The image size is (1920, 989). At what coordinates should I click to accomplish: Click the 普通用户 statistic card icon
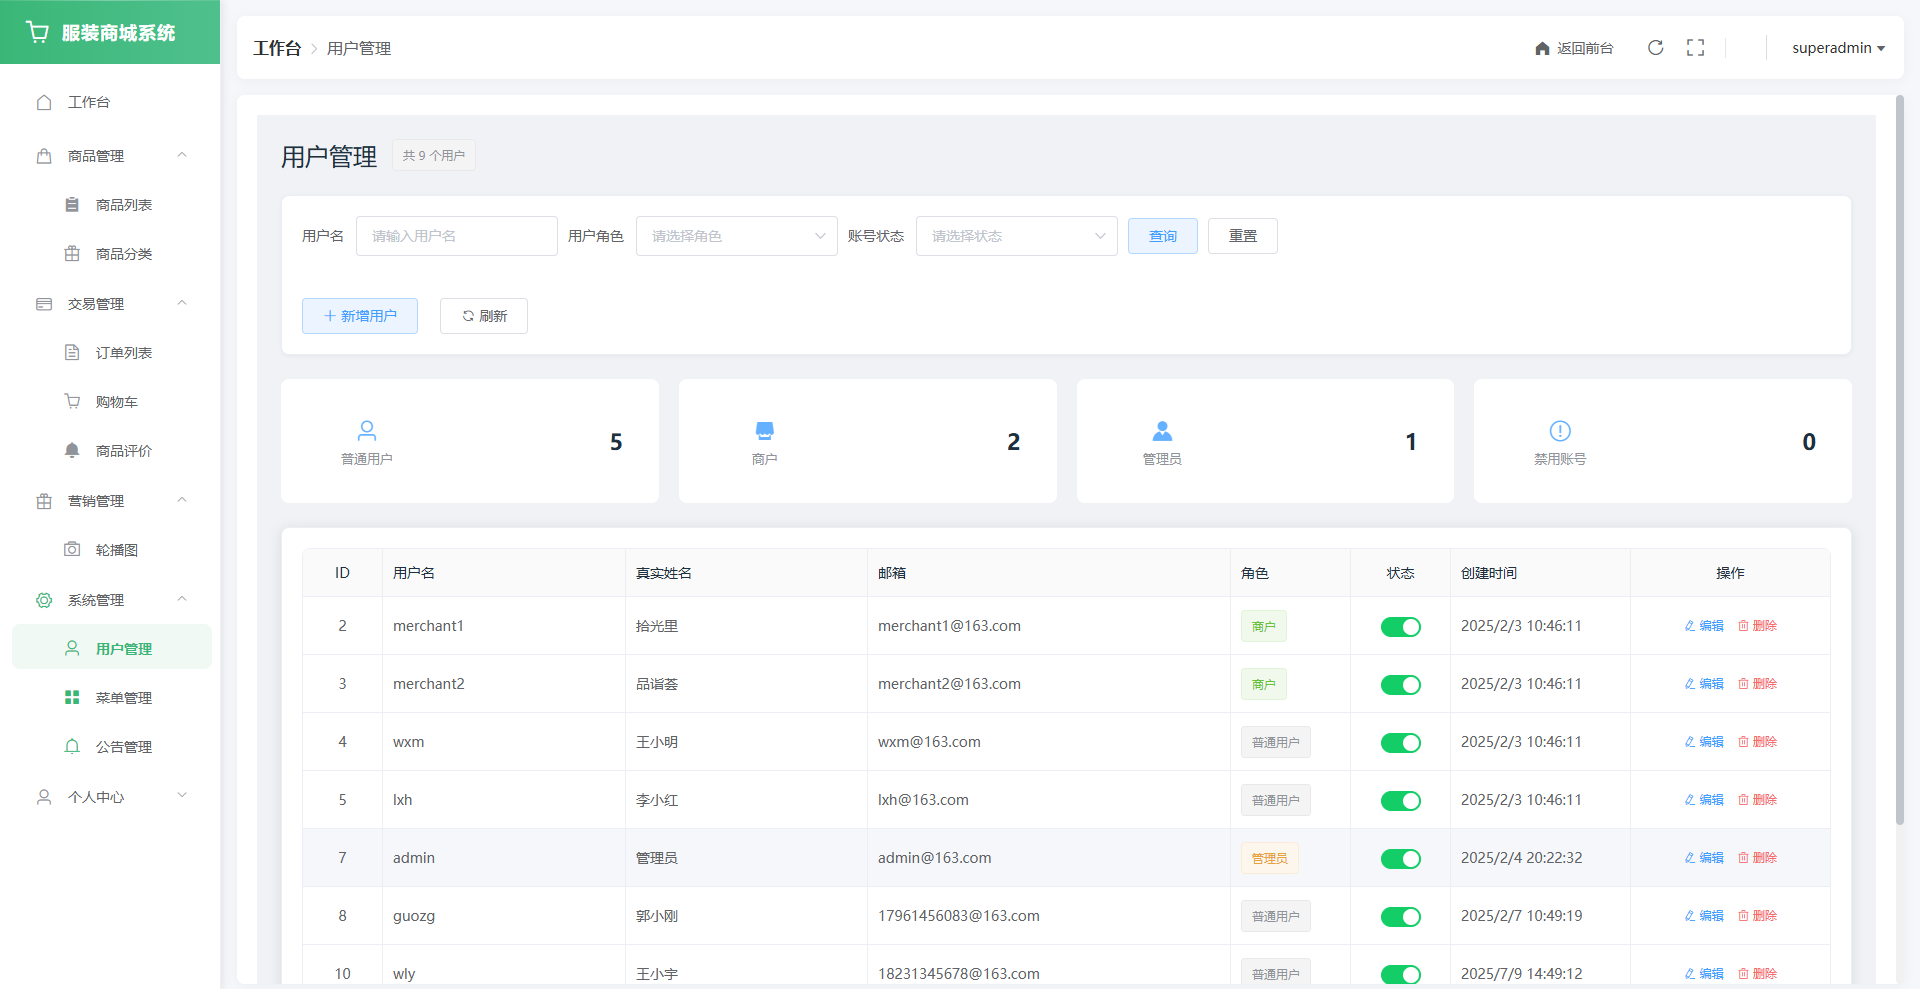point(367,431)
